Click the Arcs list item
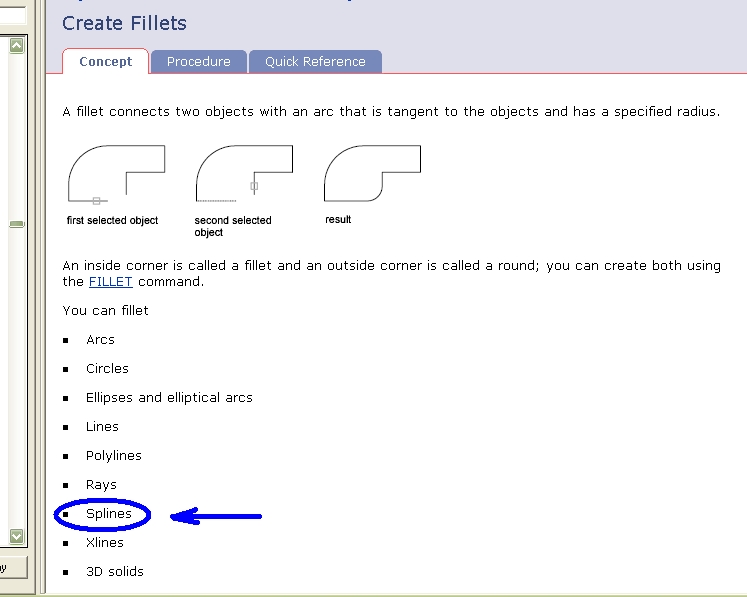Image resolution: width=747 pixels, height=597 pixels. (100, 340)
